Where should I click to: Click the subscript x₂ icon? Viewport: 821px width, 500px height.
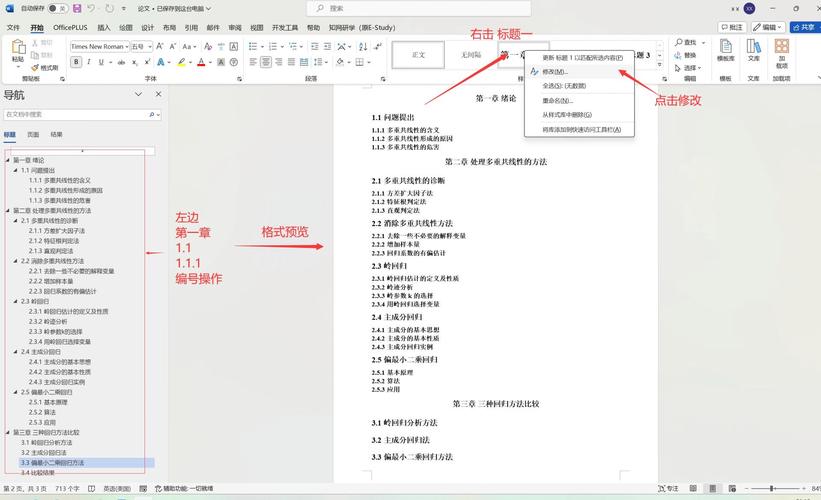pos(135,62)
